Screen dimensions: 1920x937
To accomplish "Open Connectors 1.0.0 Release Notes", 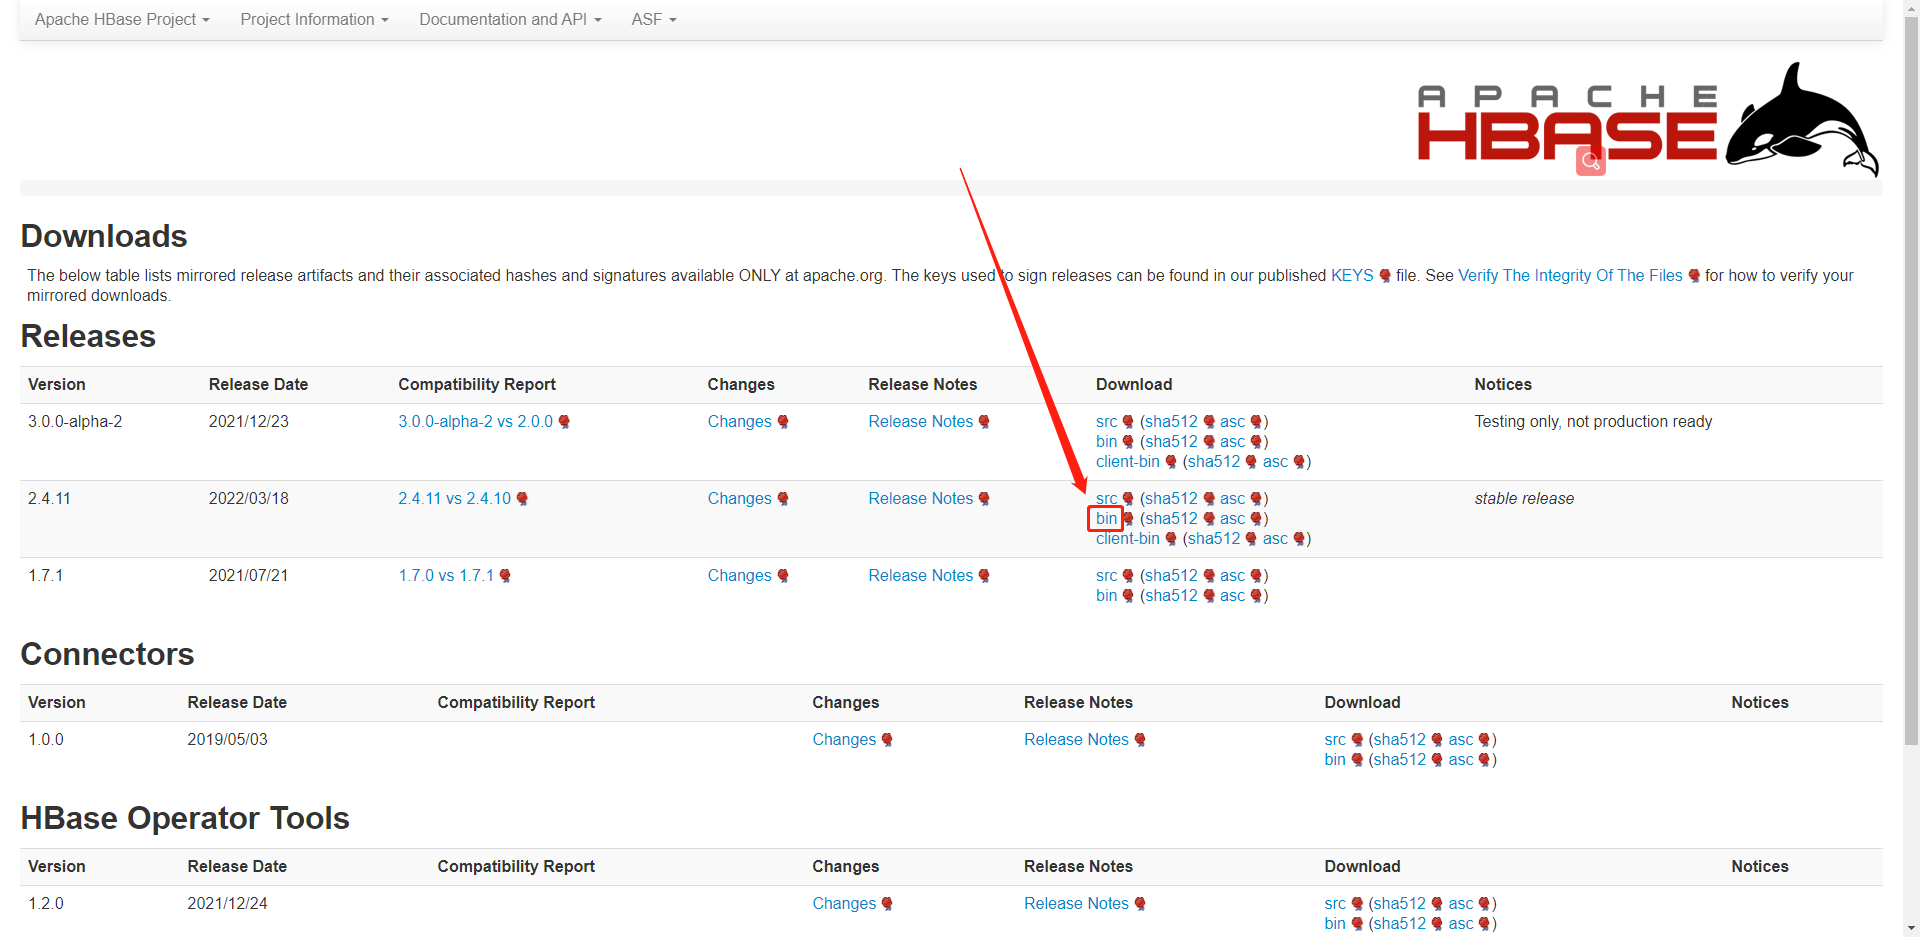I will (x=1076, y=739).
